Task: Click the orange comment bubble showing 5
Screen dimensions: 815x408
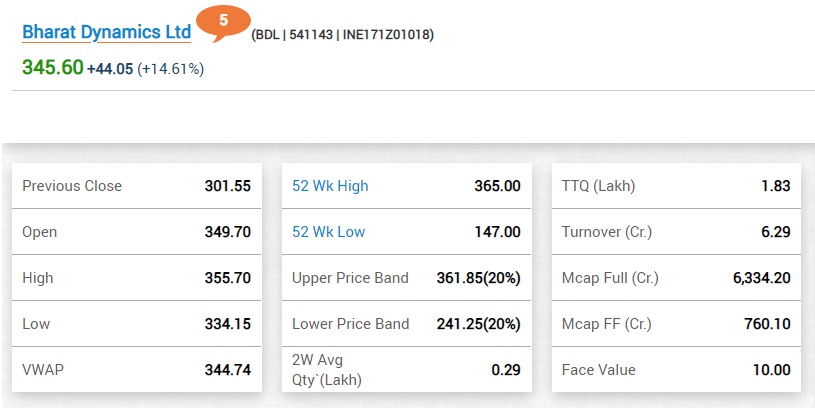Action: pyautogui.click(x=224, y=21)
